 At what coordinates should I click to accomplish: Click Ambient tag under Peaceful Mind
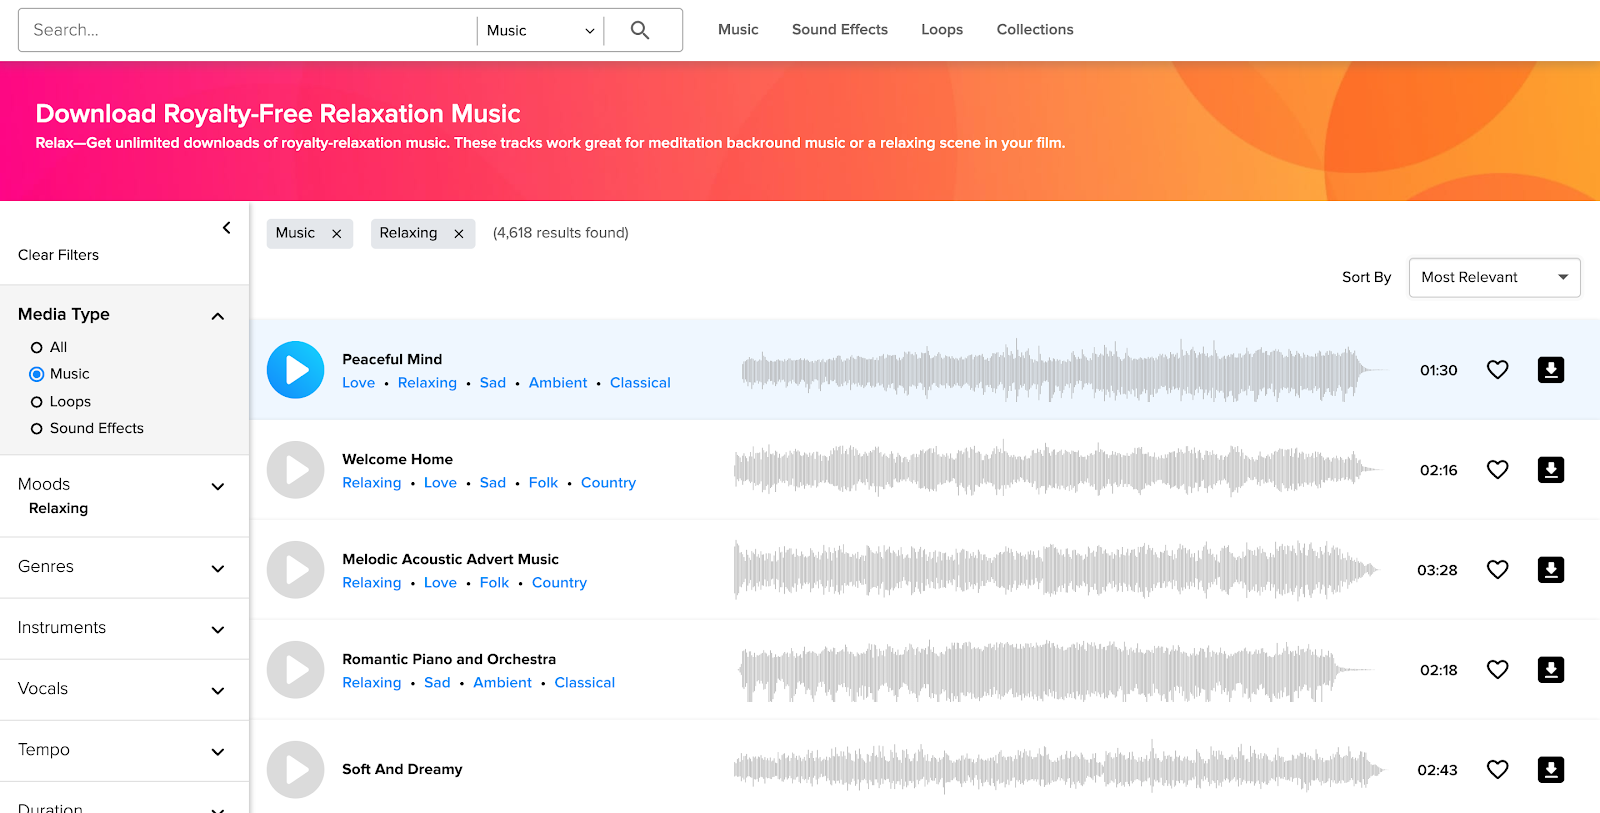coord(558,383)
